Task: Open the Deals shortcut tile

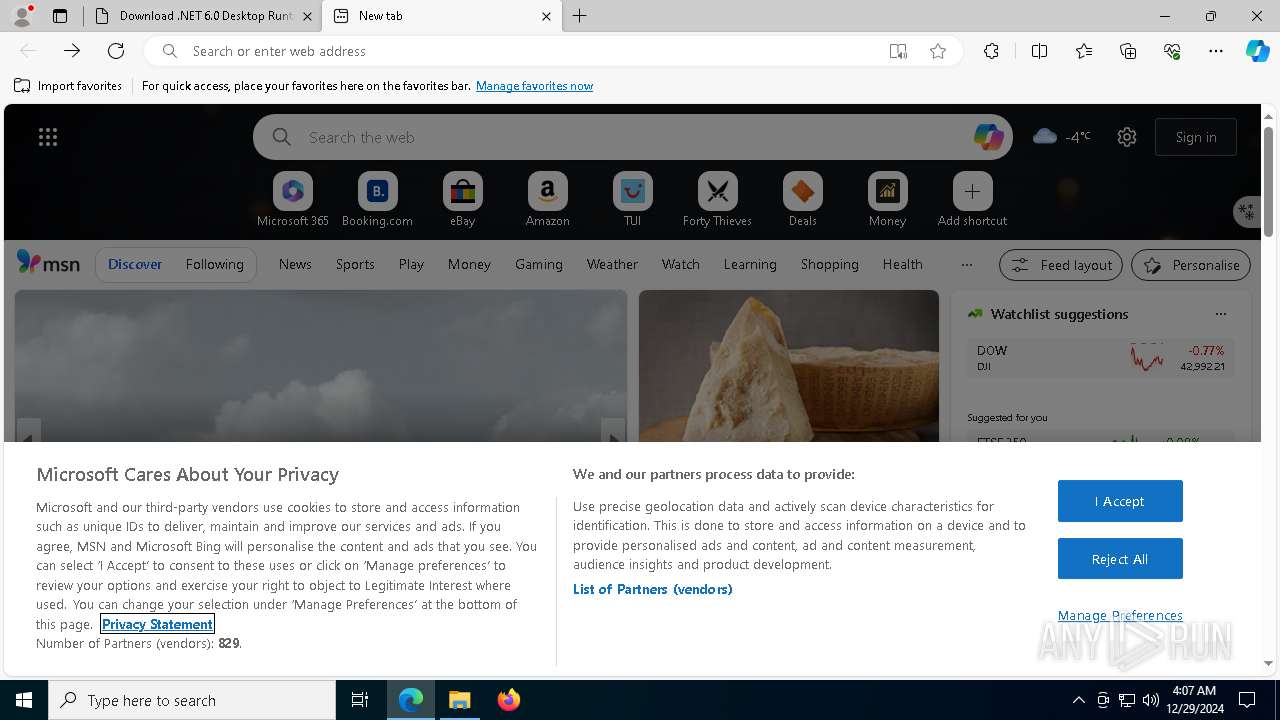Action: [x=802, y=200]
